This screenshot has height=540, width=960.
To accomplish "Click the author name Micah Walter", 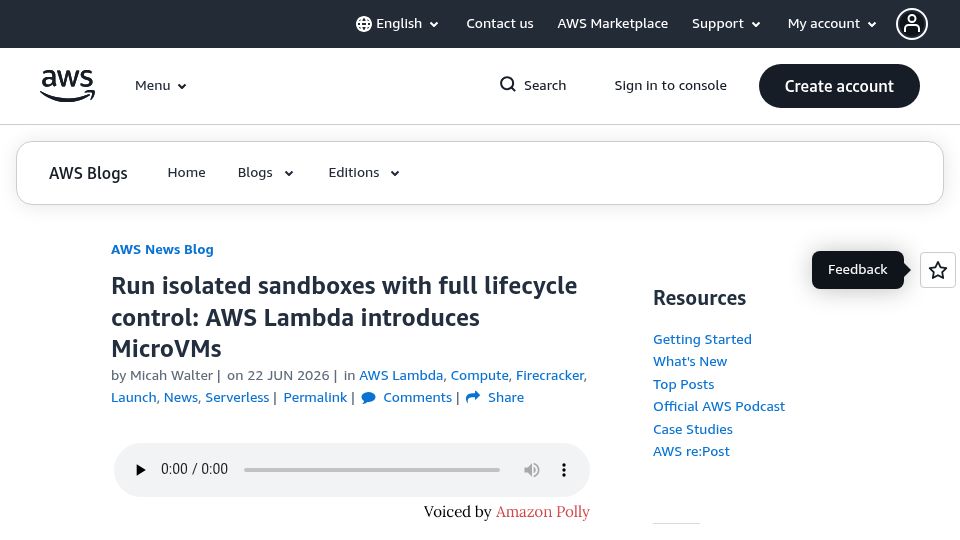I will click(171, 375).
